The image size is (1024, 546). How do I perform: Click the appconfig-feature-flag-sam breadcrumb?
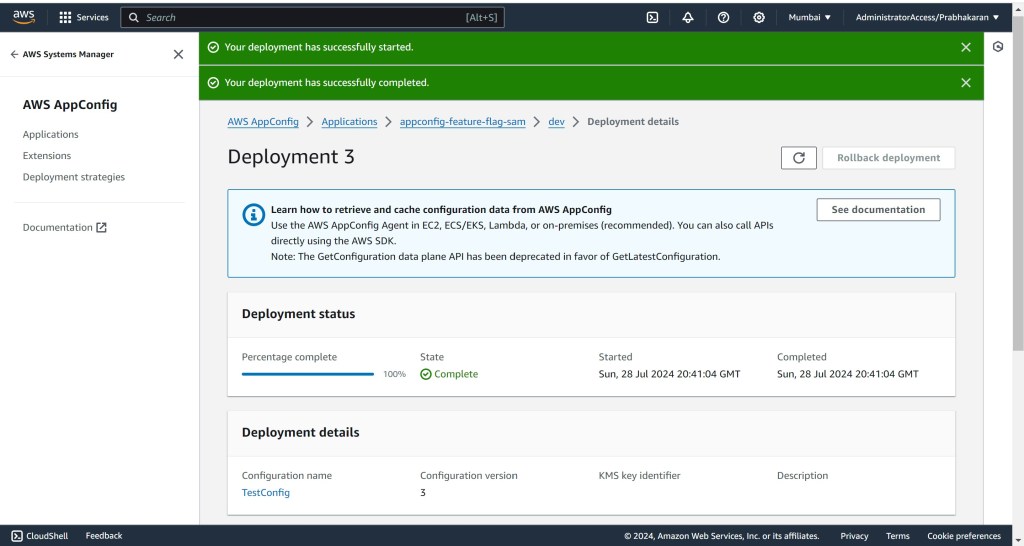(462, 122)
